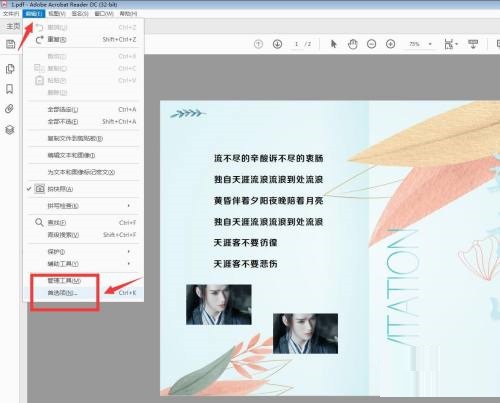Click the Zoom in plus button
Viewport: 500px width, 403px height.
coord(390,44)
